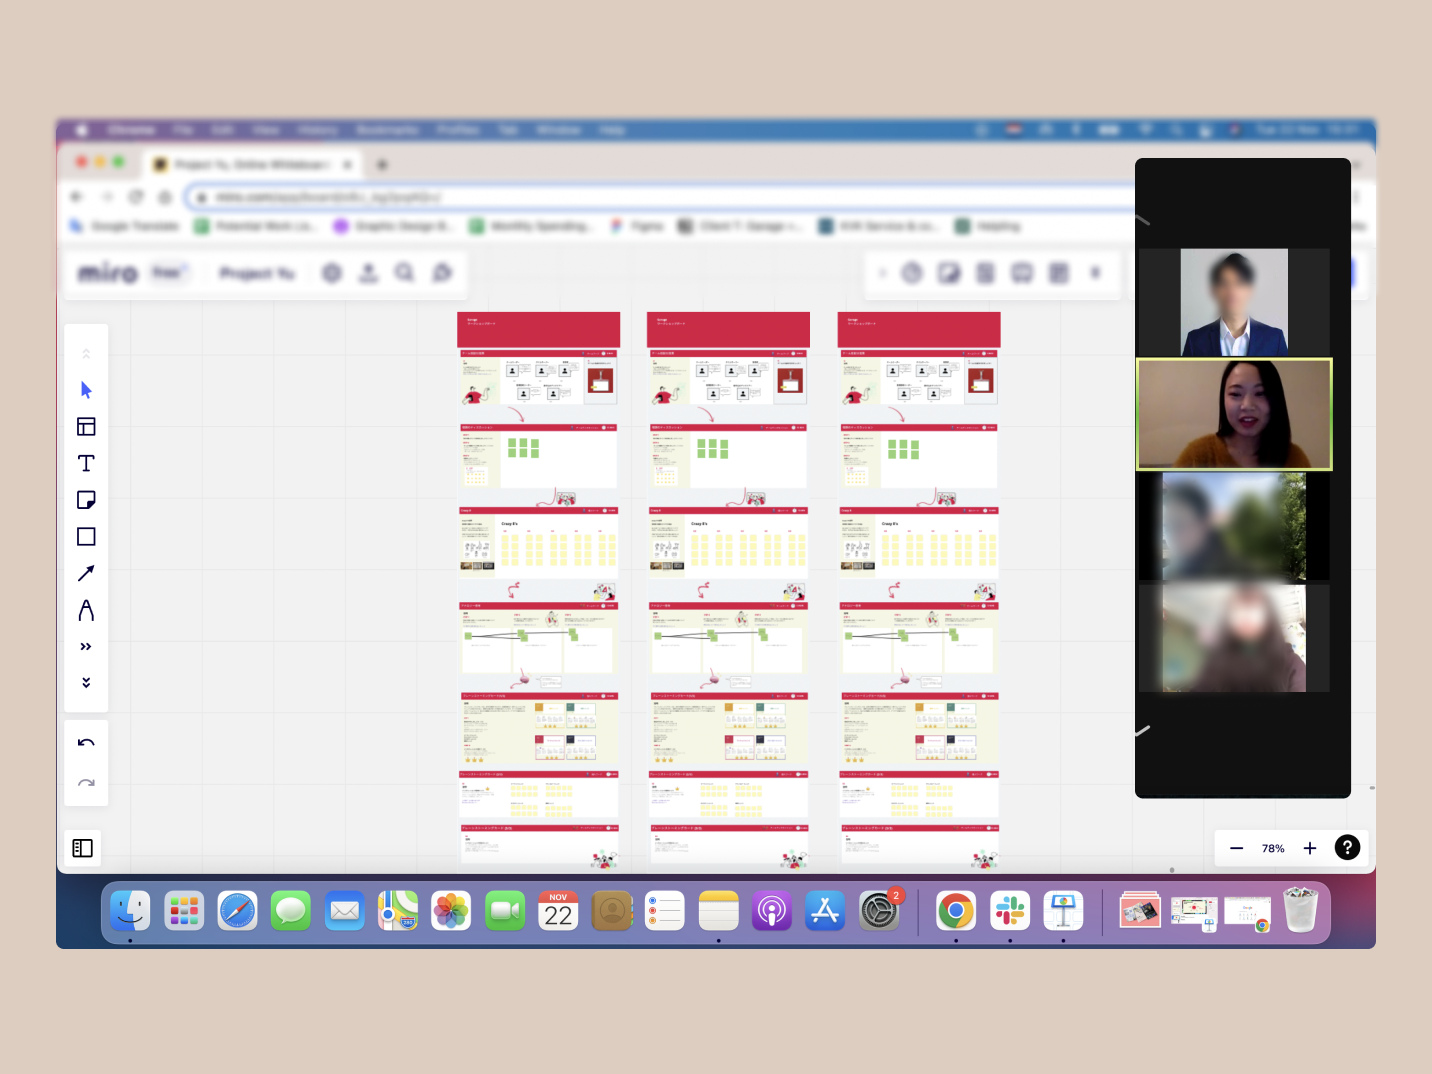Open System Preferences with badge in the dock
Screen dimensions: 1432x1074
(x=880, y=911)
